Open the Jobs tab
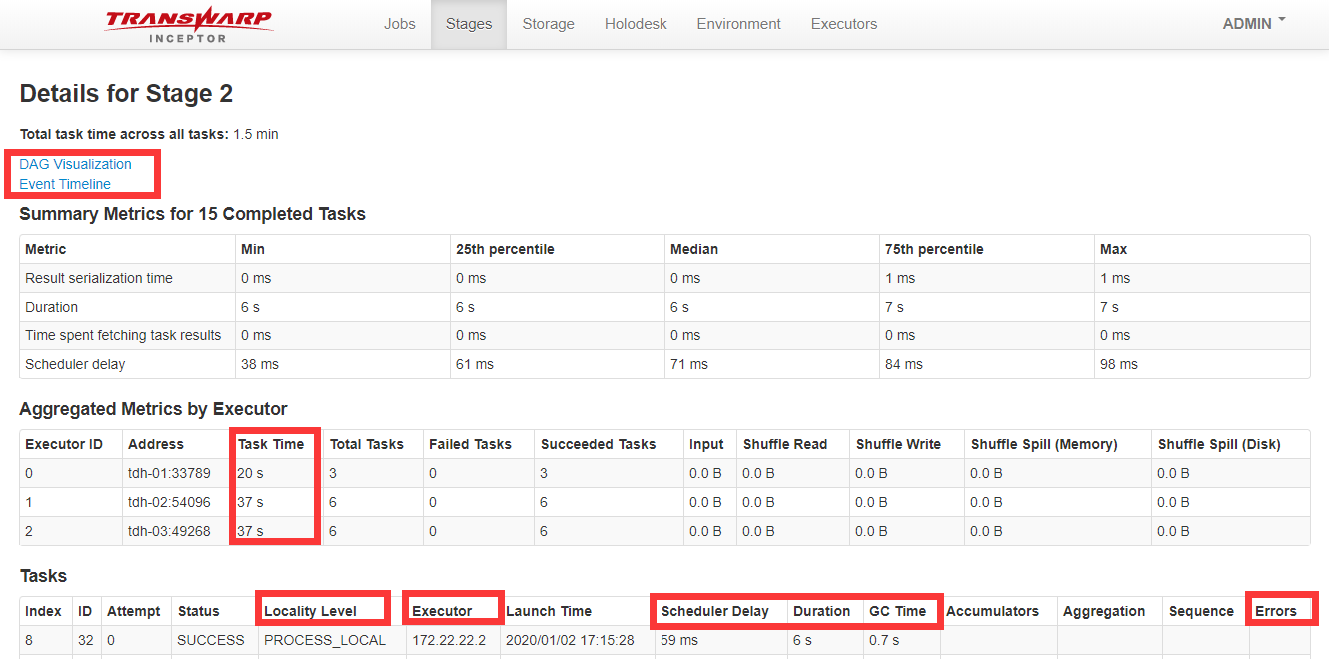Screen dimensions: 1329x660 coord(399,24)
